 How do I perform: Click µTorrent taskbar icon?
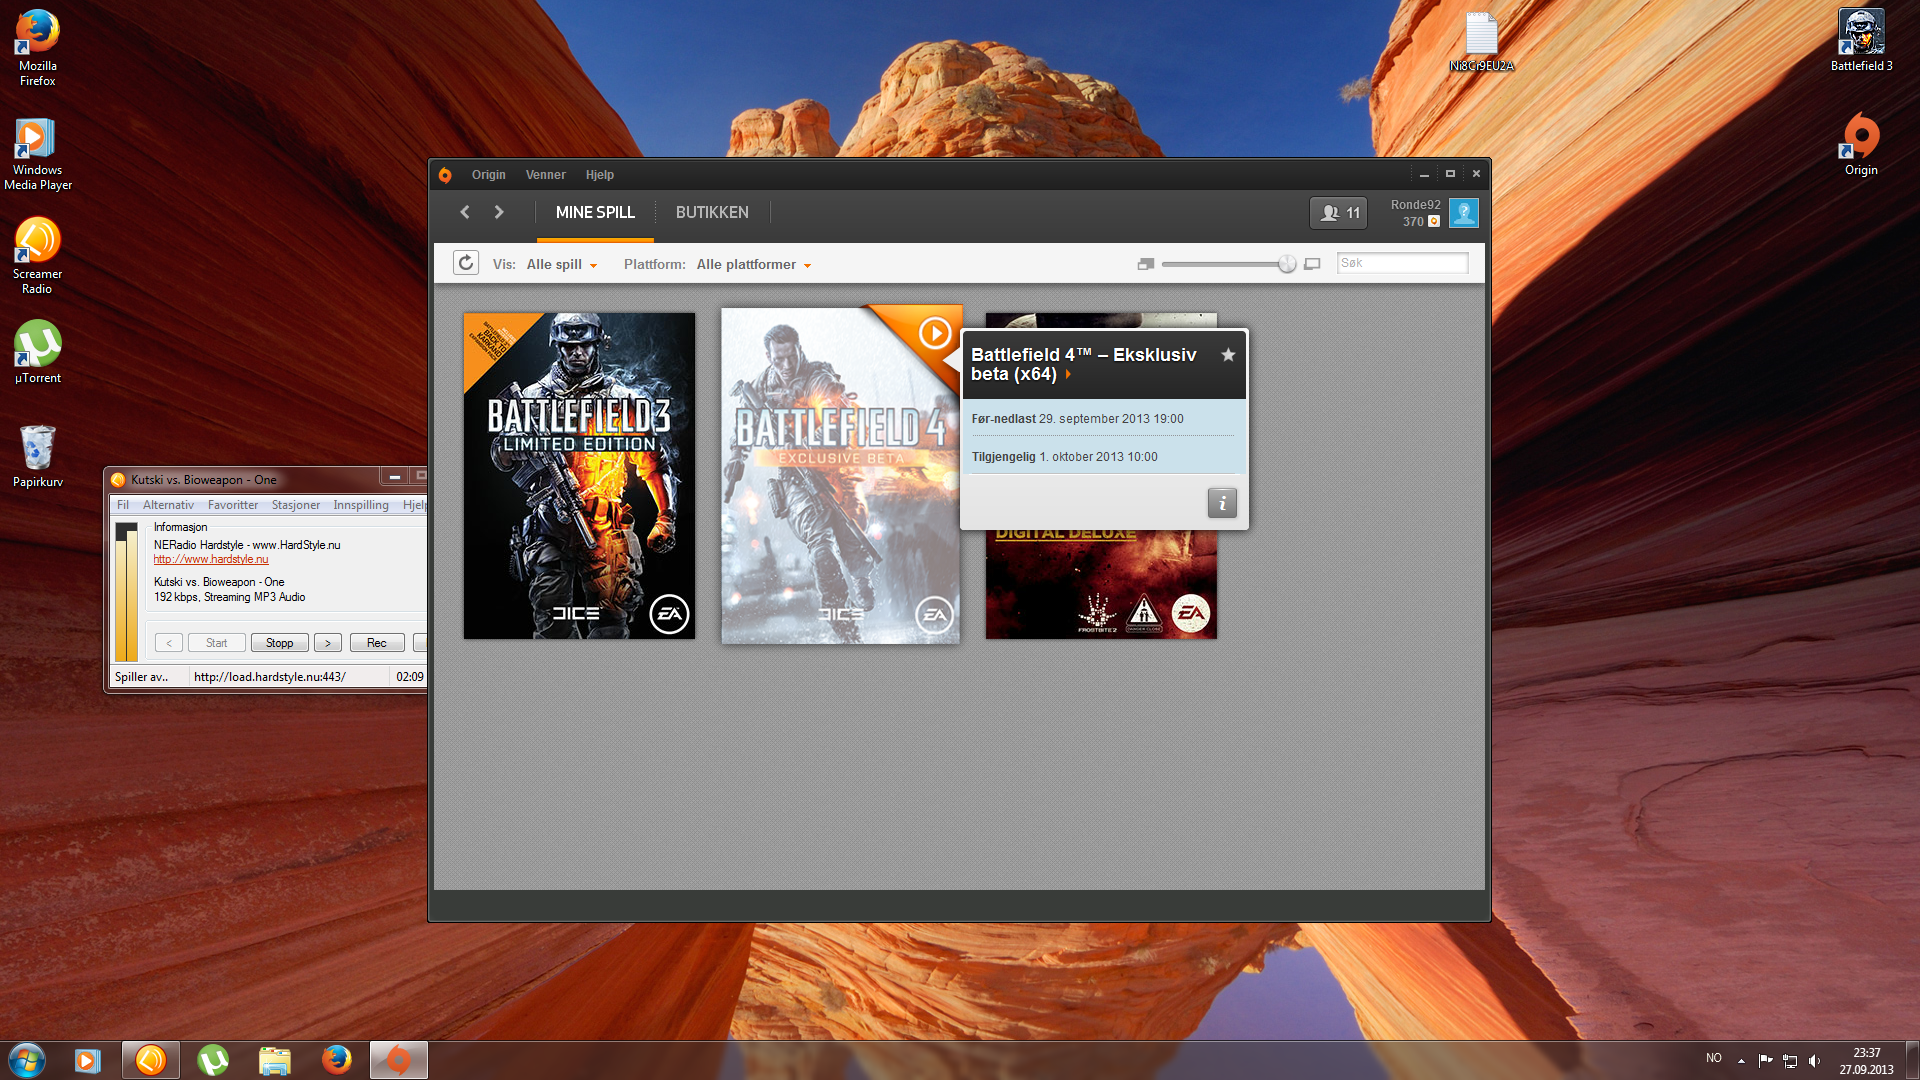pyautogui.click(x=213, y=1060)
